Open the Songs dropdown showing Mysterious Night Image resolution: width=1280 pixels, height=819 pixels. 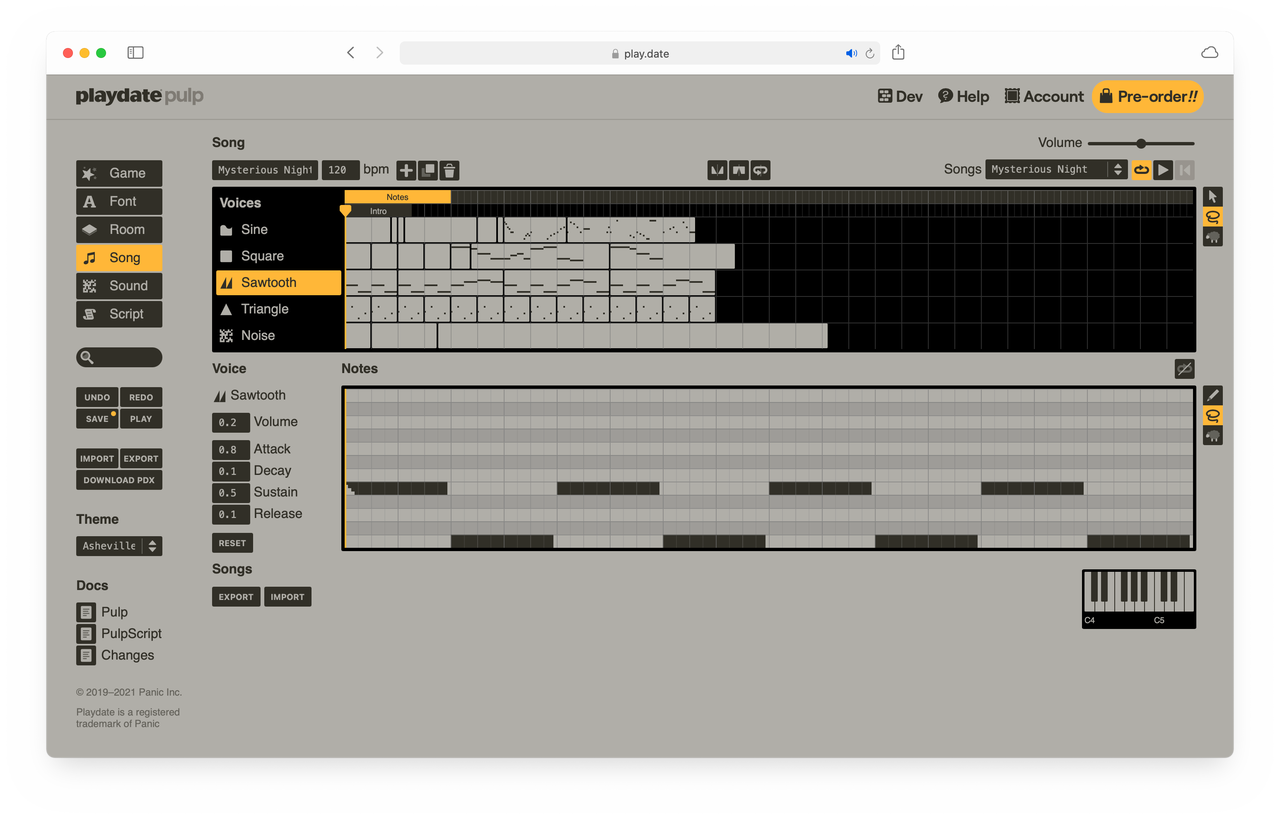[x=1056, y=170]
